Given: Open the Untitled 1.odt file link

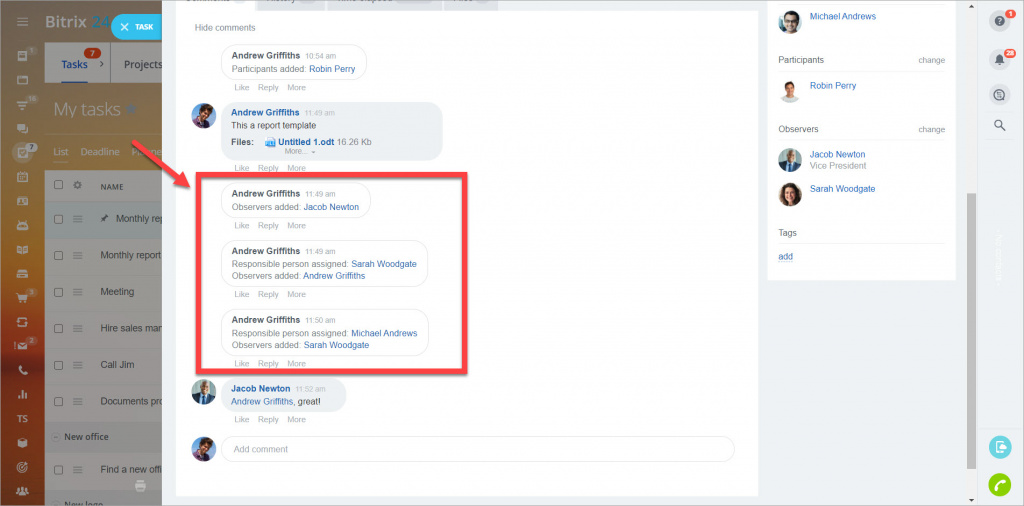Looking at the screenshot, I should click(306, 142).
